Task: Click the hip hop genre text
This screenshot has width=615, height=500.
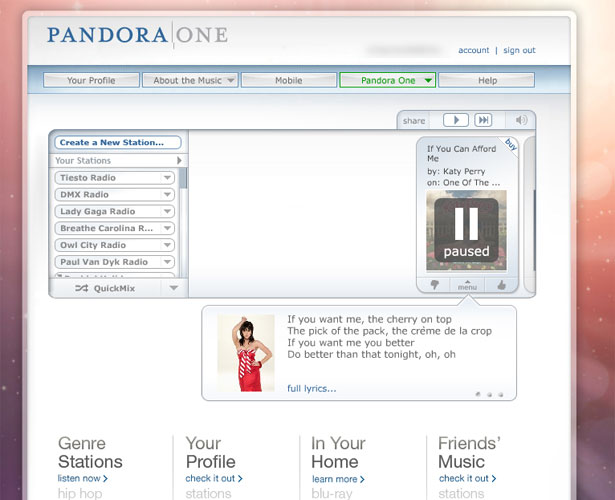Action: [80, 493]
